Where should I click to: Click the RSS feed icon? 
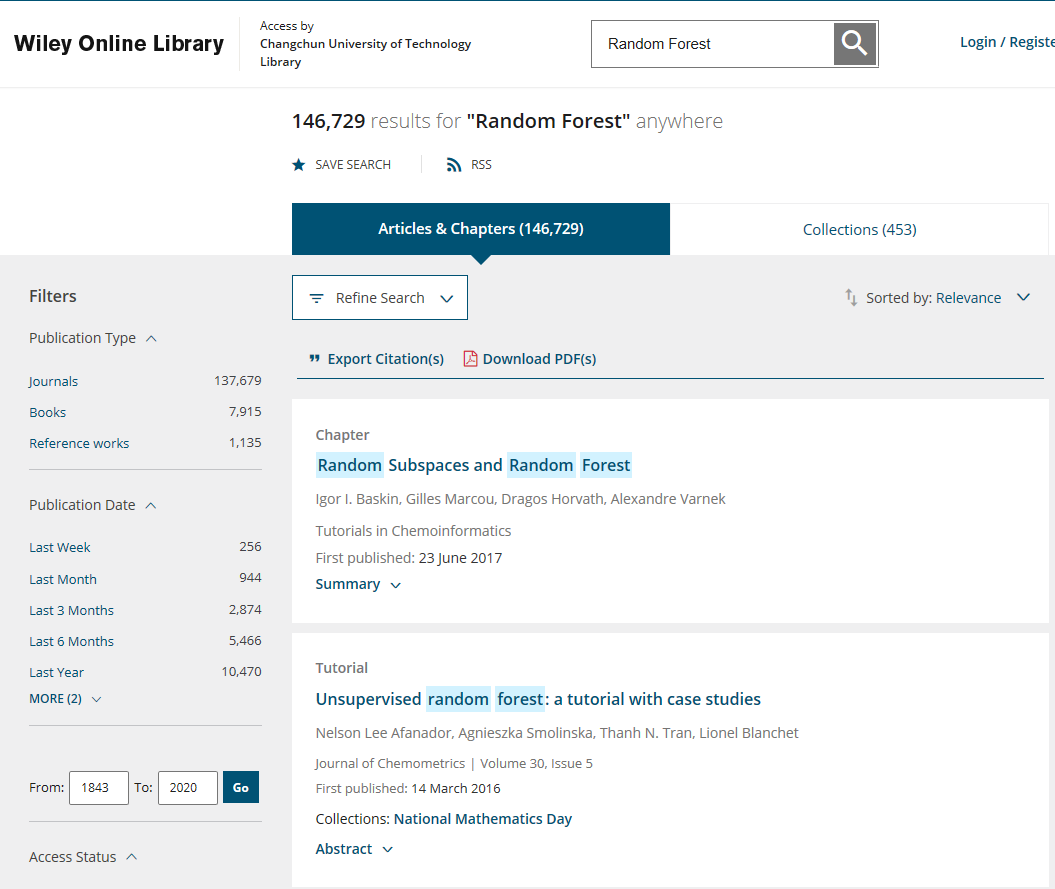[x=454, y=165]
